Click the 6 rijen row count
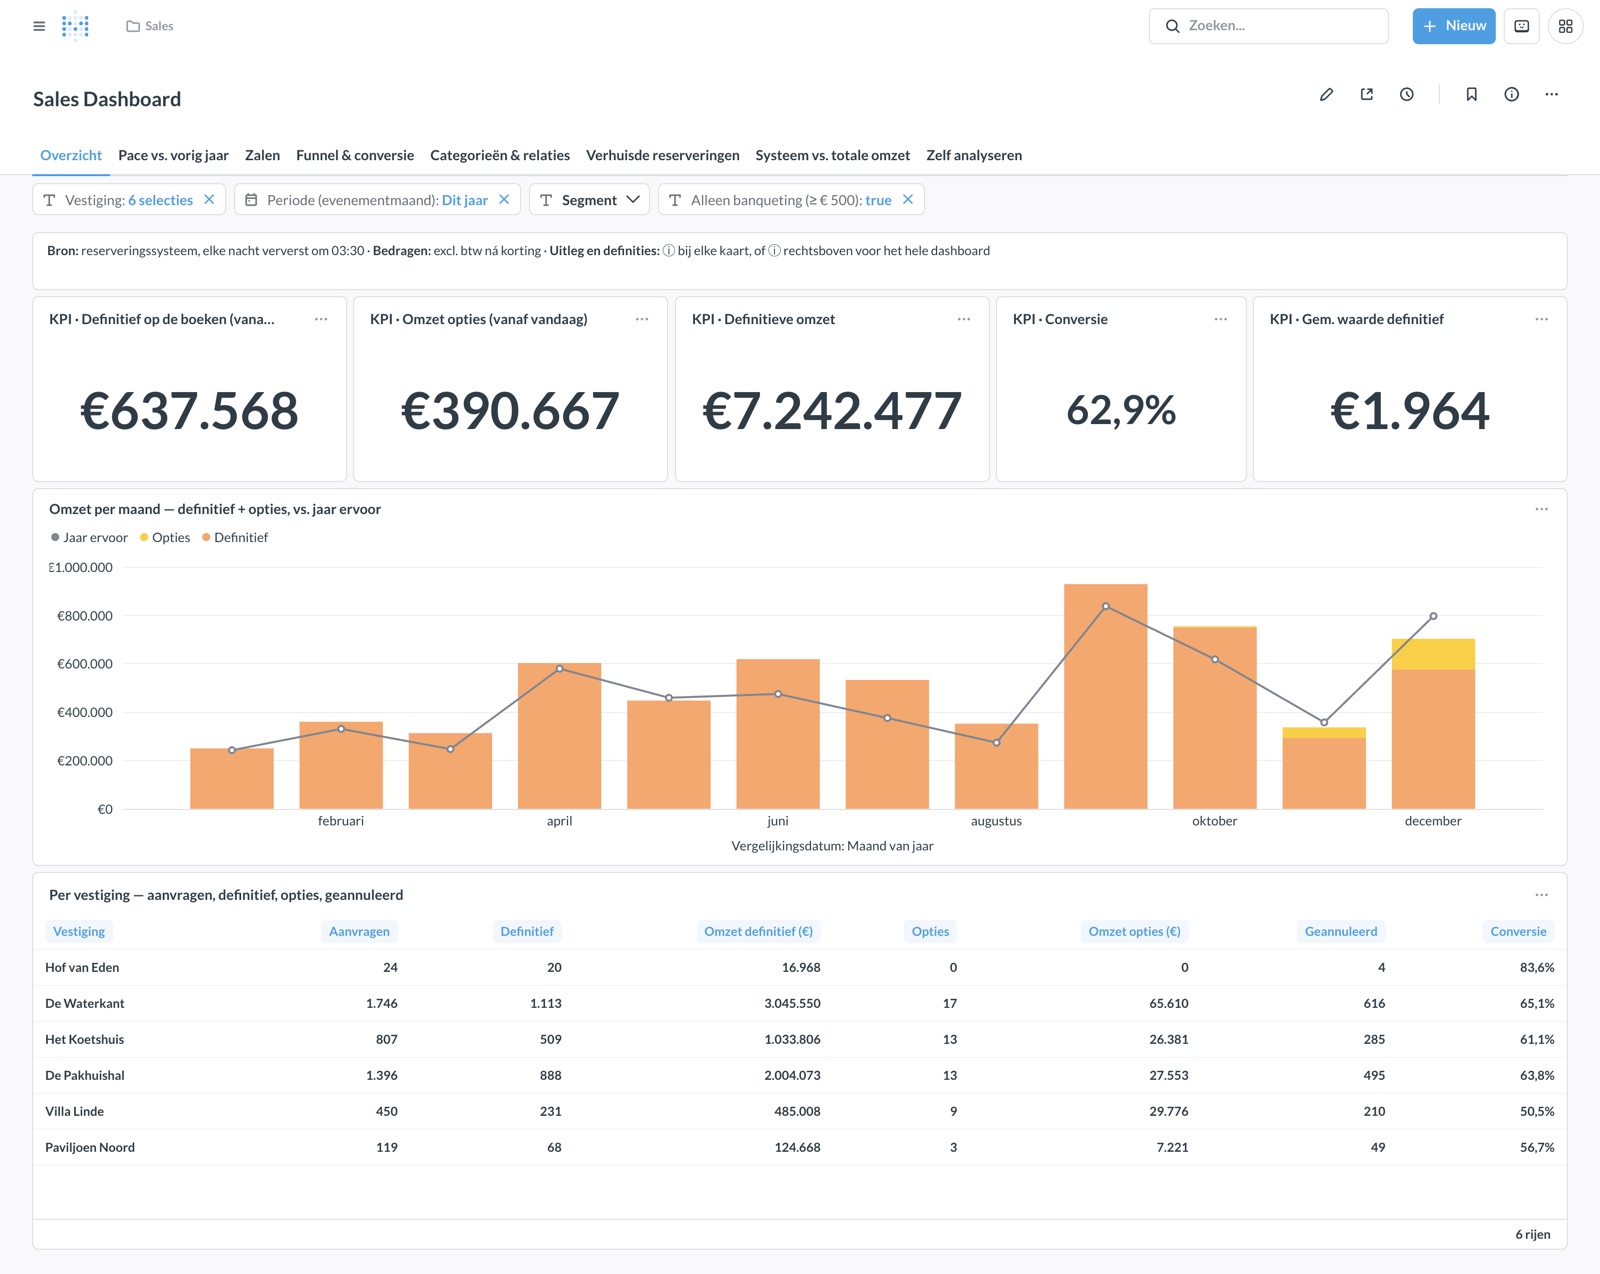 pyautogui.click(x=1533, y=1234)
